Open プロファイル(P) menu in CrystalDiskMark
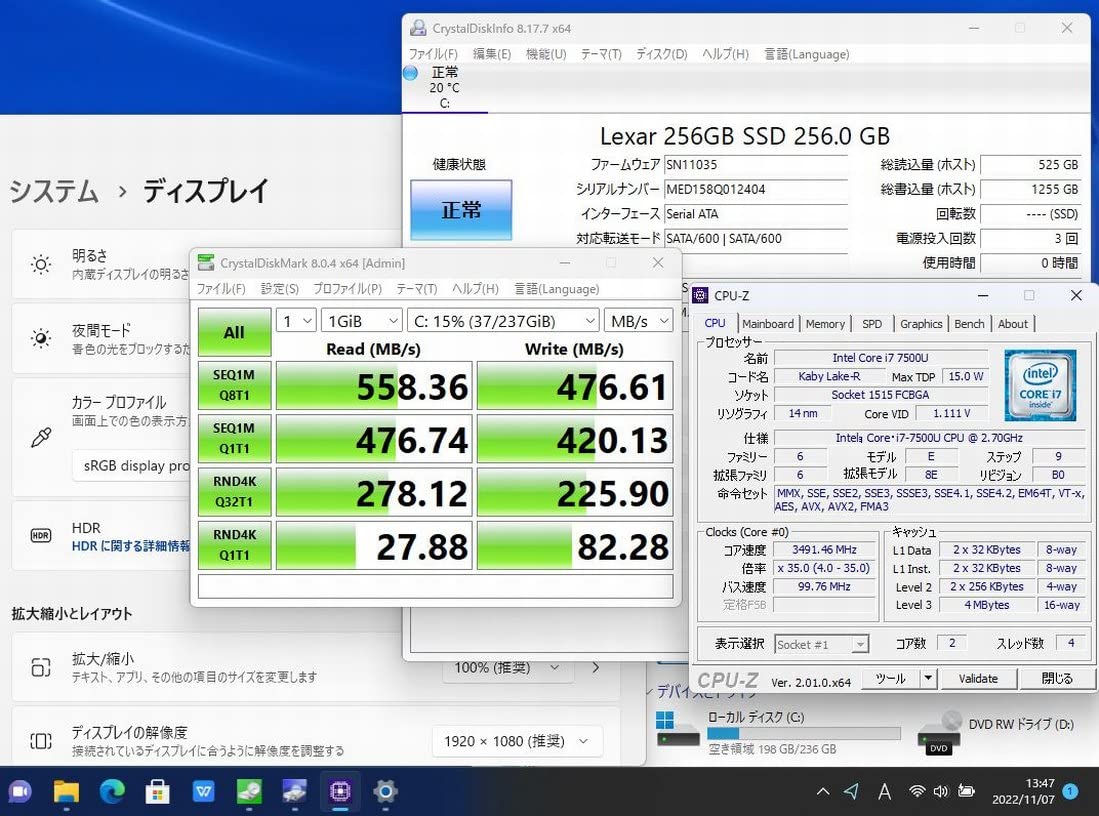Image resolution: width=1099 pixels, height=816 pixels. click(347, 289)
